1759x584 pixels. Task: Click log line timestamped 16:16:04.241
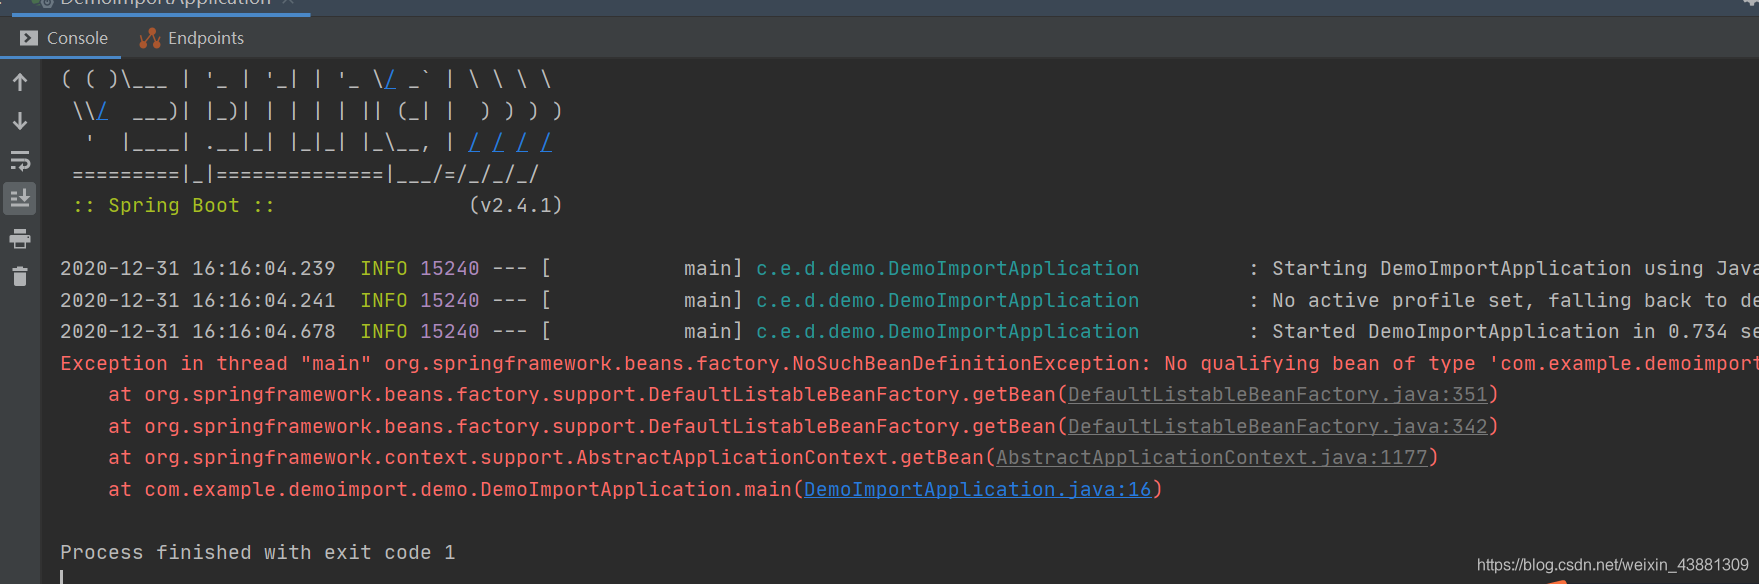click(909, 301)
